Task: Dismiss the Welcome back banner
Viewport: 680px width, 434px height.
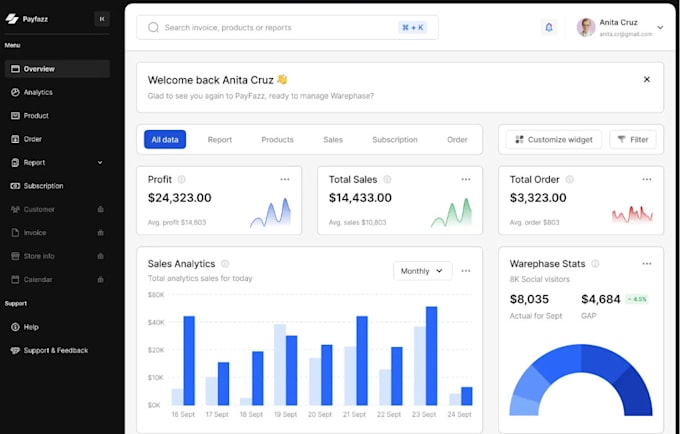Action: pos(646,79)
